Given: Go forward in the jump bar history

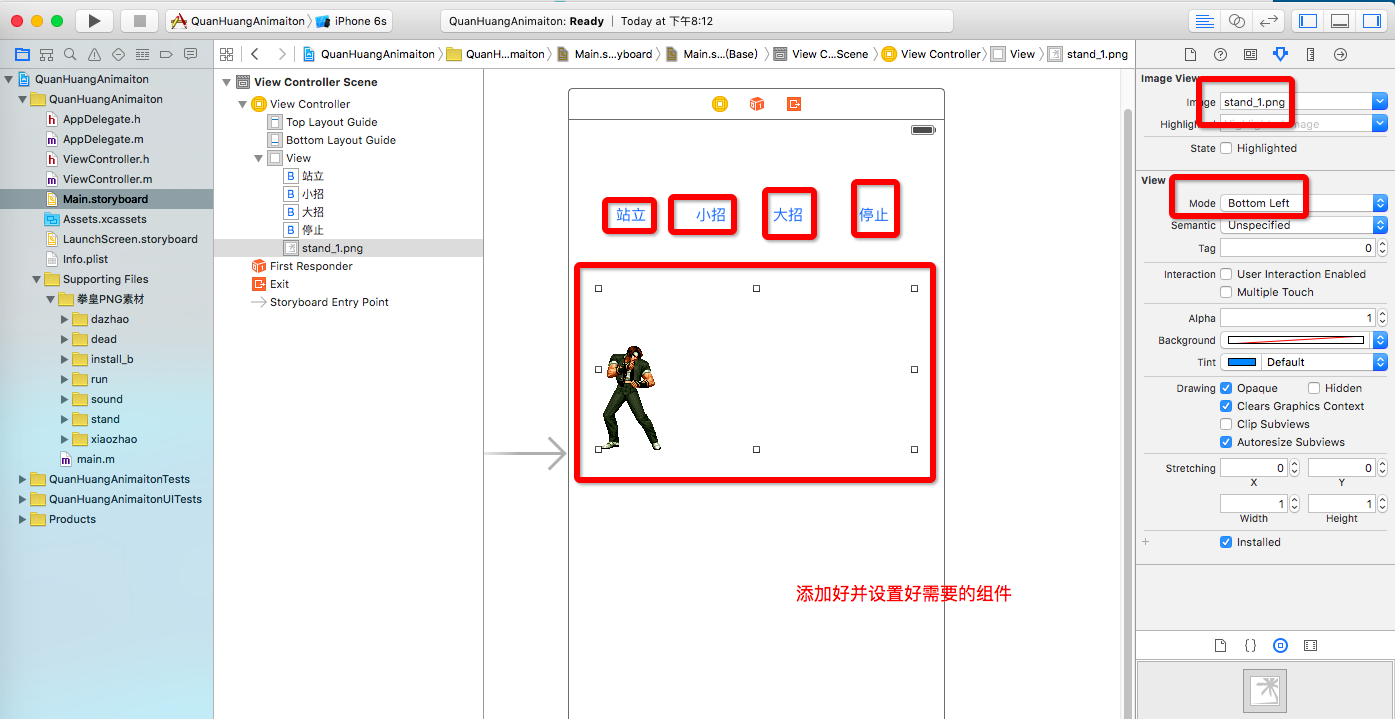Looking at the screenshot, I should [282, 54].
